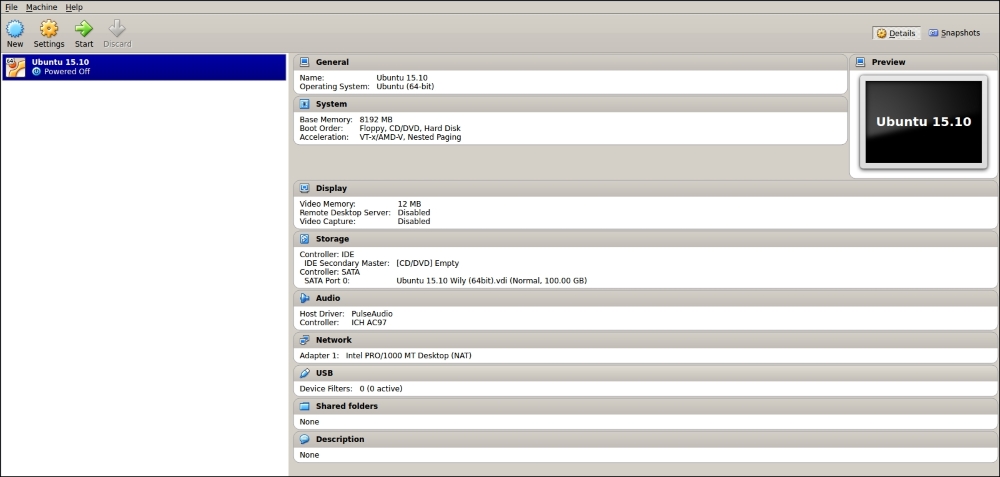Click the Preview section monitor icon
This screenshot has height=477, width=1000.
[860, 62]
